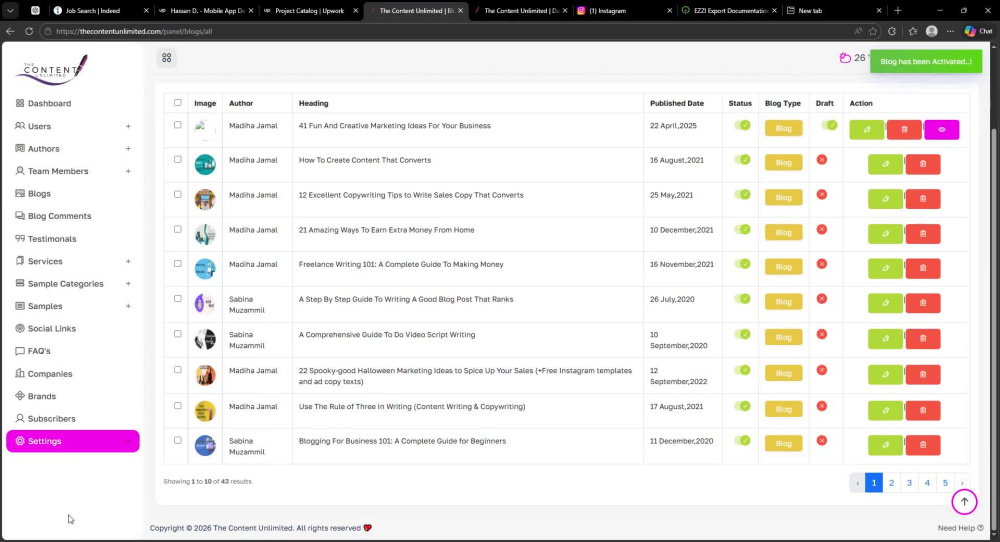Click the 'Need Help' link in footer
1000x542 pixels.
pos(960,528)
